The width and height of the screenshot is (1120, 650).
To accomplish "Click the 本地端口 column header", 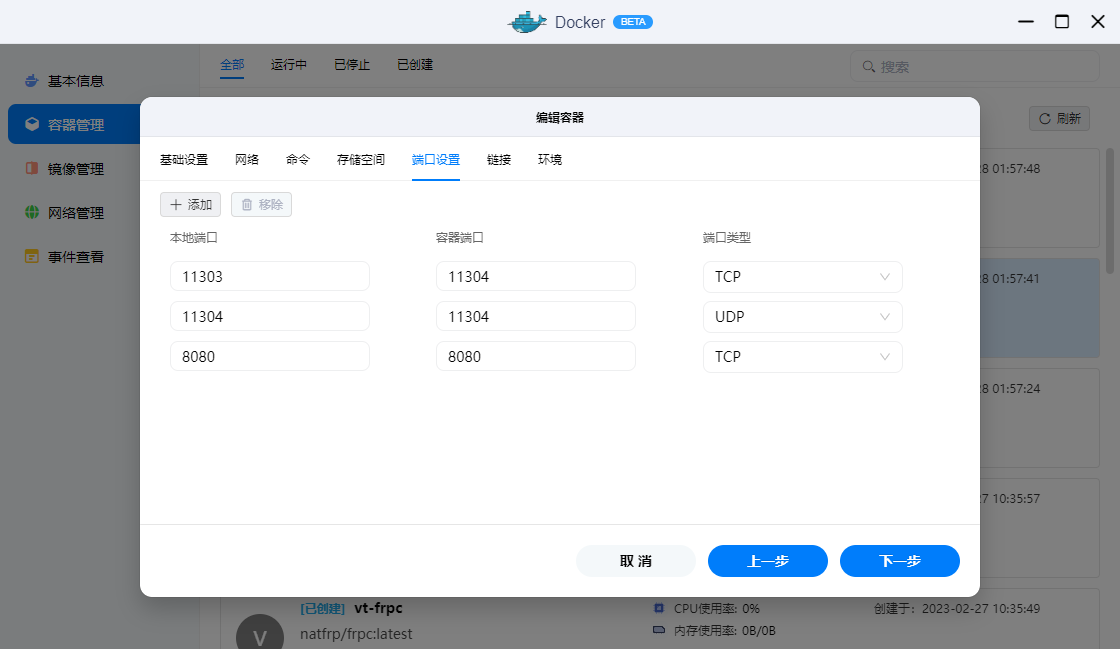I will point(194,238).
